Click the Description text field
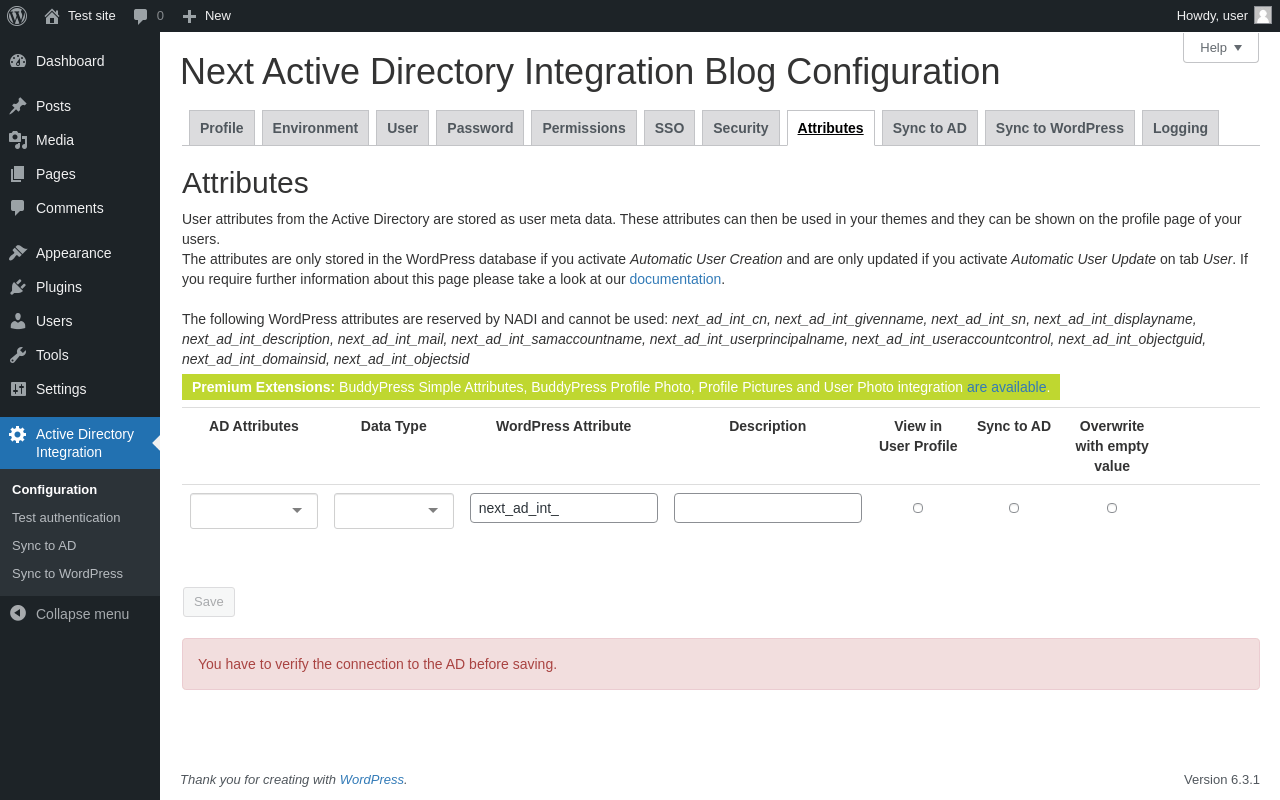Image resolution: width=1280 pixels, height=800 pixels. [768, 508]
